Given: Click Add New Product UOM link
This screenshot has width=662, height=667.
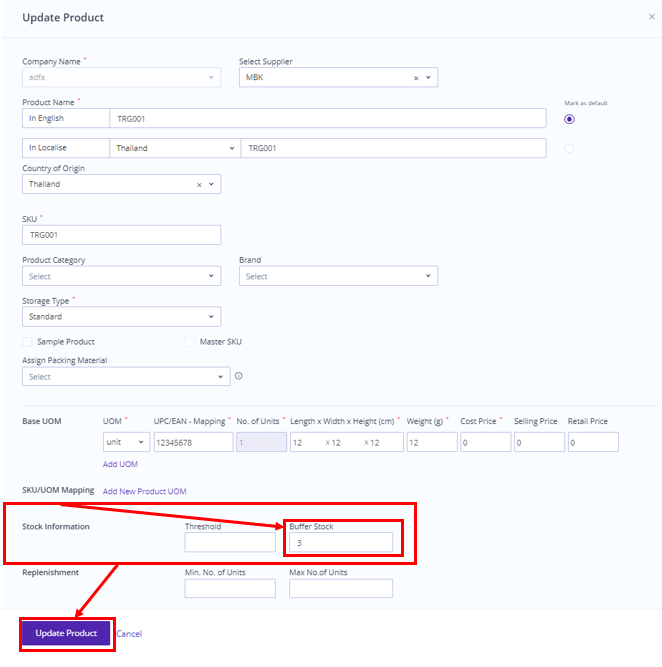Looking at the screenshot, I should click(144, 491).
